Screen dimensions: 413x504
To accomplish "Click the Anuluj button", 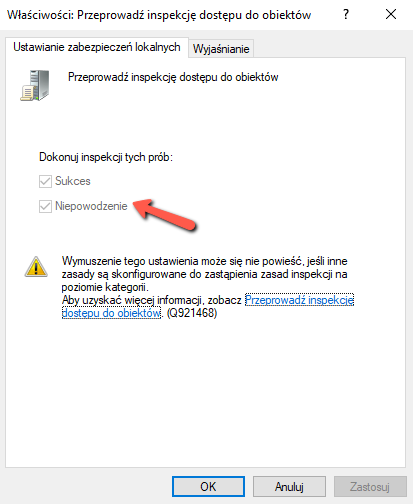I will [x=289, y=487].
